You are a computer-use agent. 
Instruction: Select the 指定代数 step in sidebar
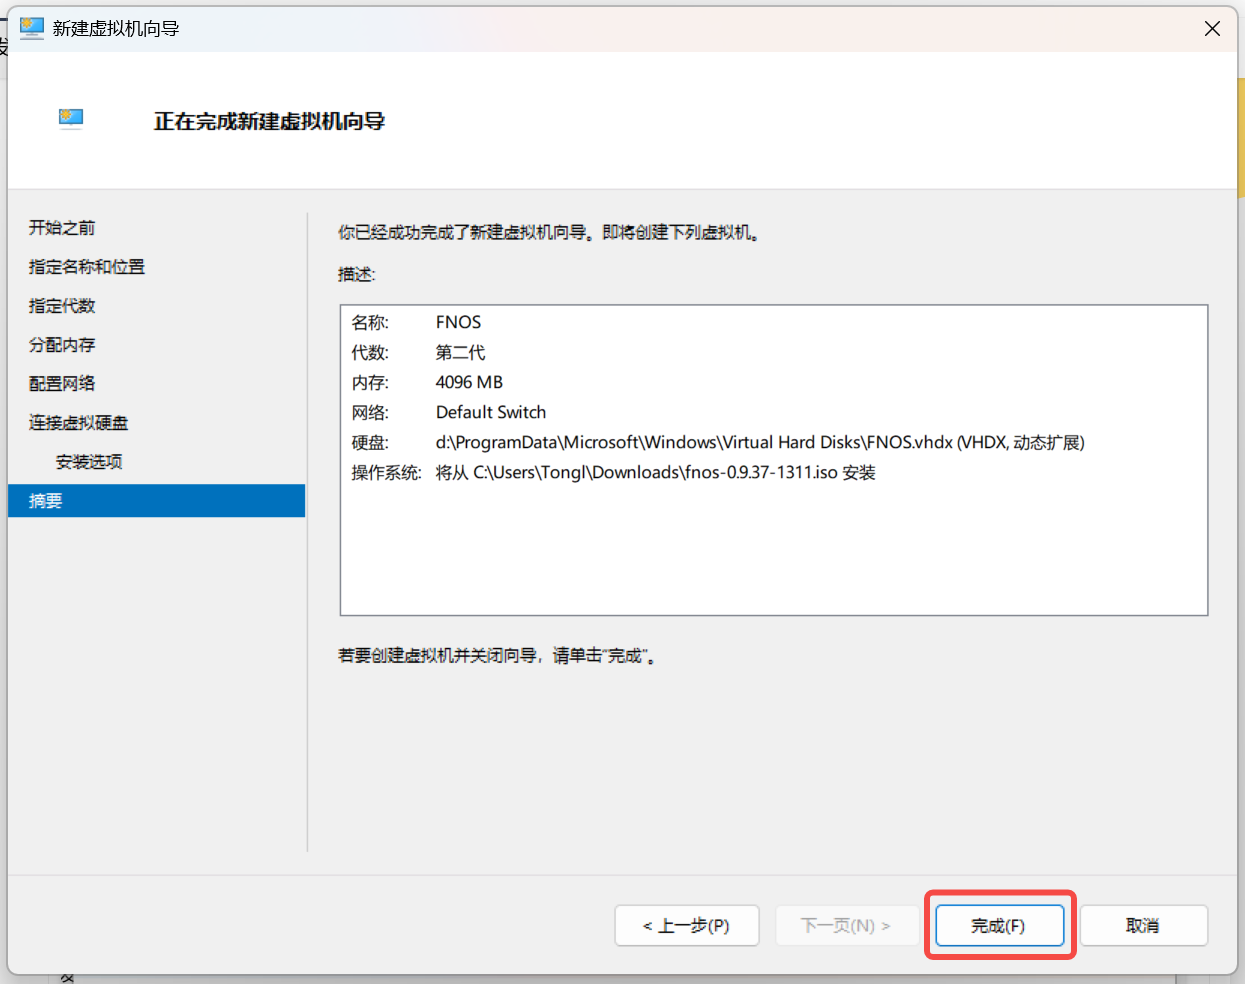coord(62,306)
